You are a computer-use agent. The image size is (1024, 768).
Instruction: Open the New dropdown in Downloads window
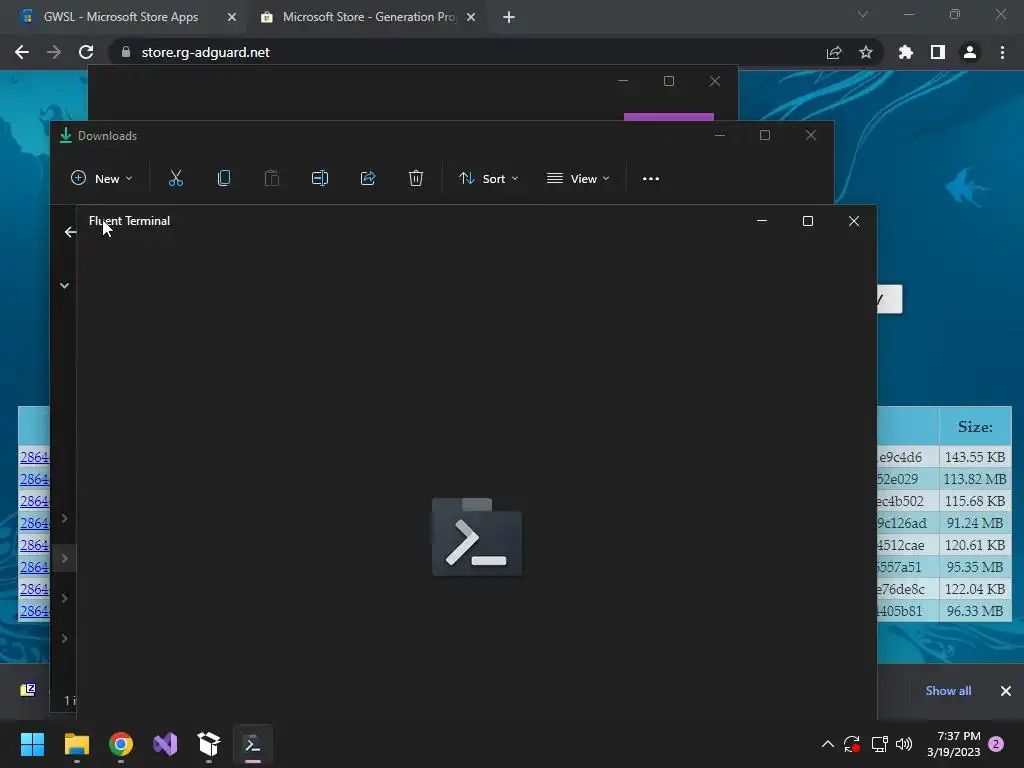point(101,178)
